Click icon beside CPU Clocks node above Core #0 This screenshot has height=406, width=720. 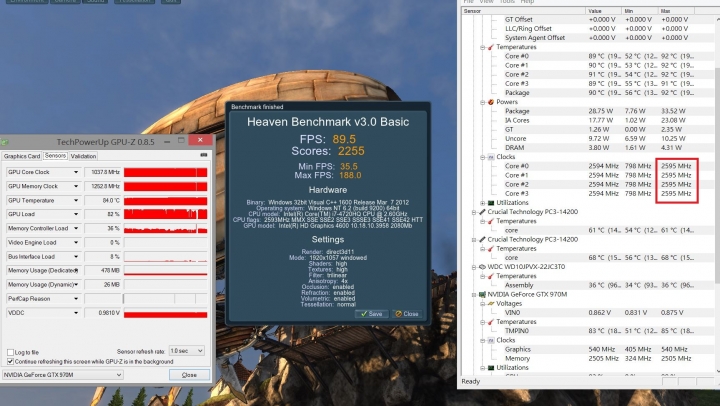[x=491, y=157]
